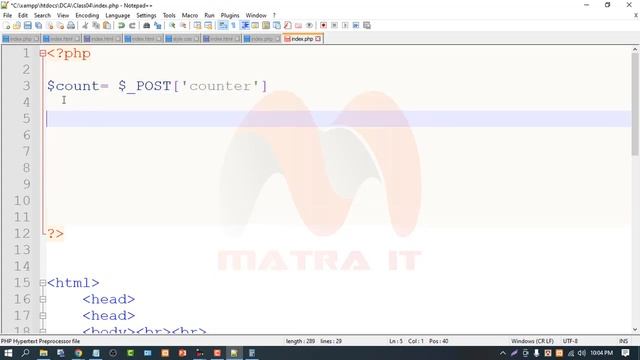
Task: Open the Define your language icon
Action: [x=255, y=25]
